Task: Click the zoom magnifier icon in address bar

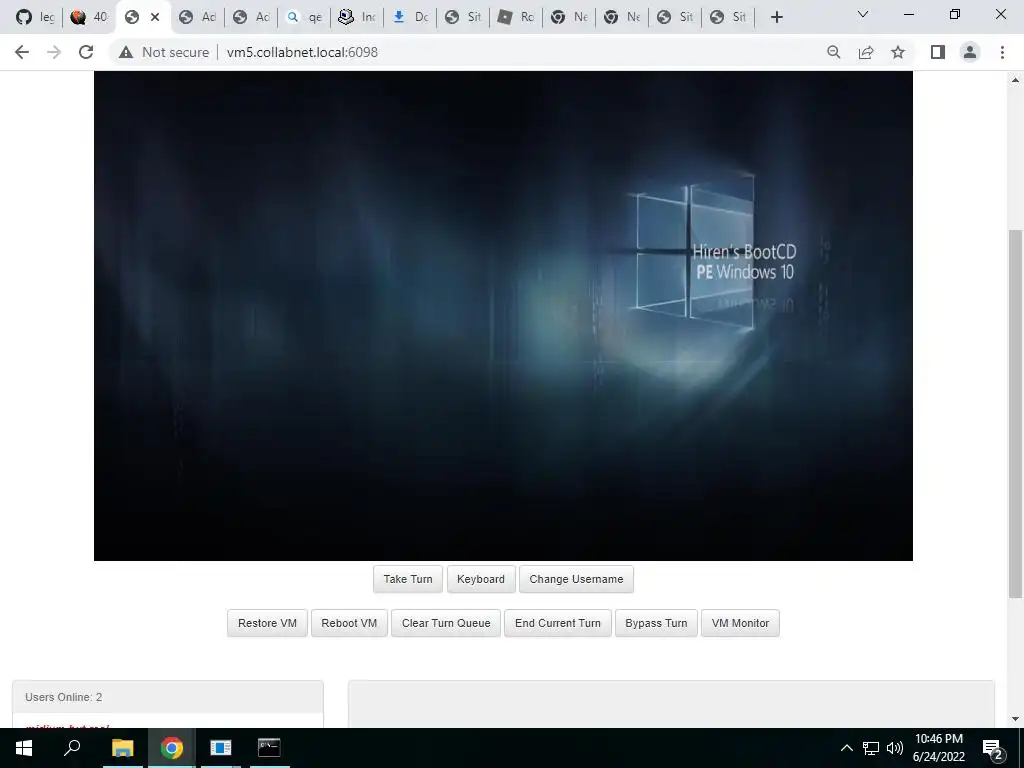Action: click(833, 52)
